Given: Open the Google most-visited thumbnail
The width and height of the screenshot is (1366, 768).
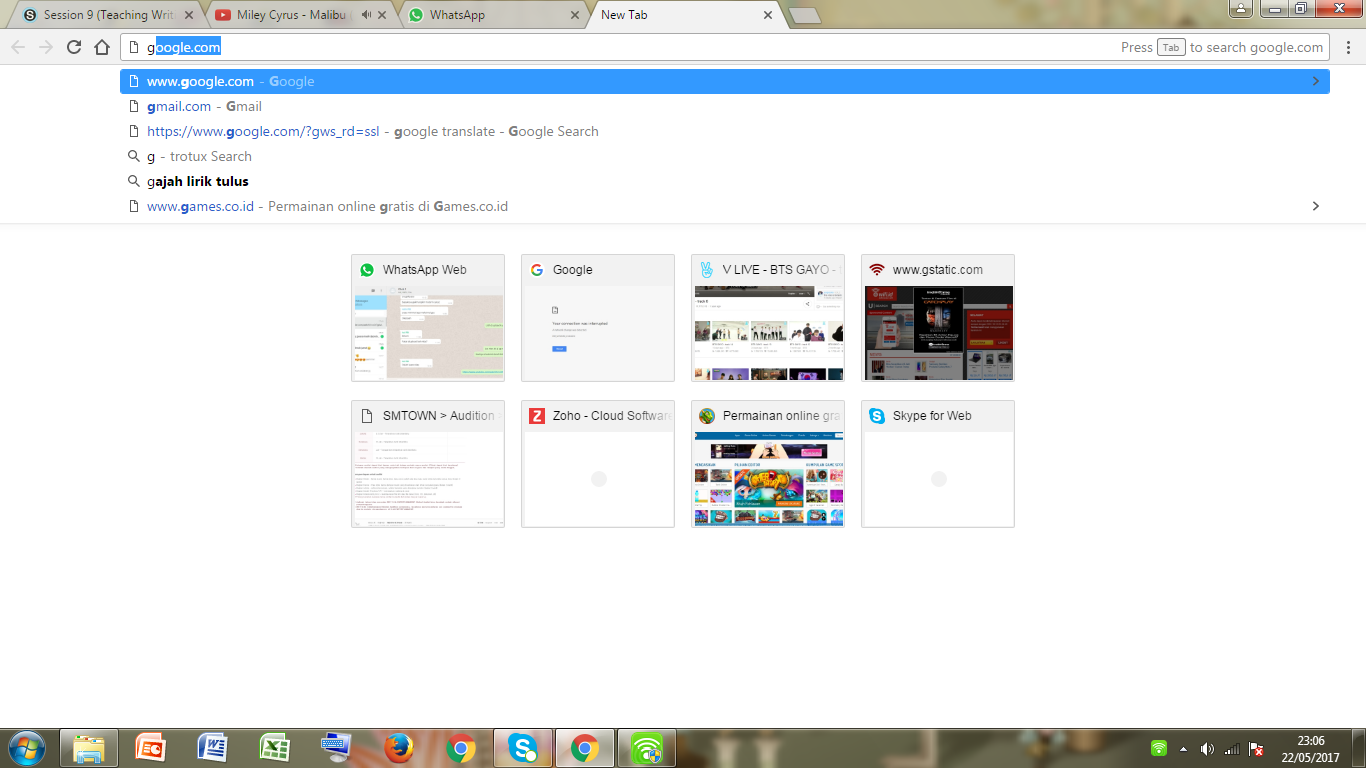Looking at the screenshot, I should [598, 318].
